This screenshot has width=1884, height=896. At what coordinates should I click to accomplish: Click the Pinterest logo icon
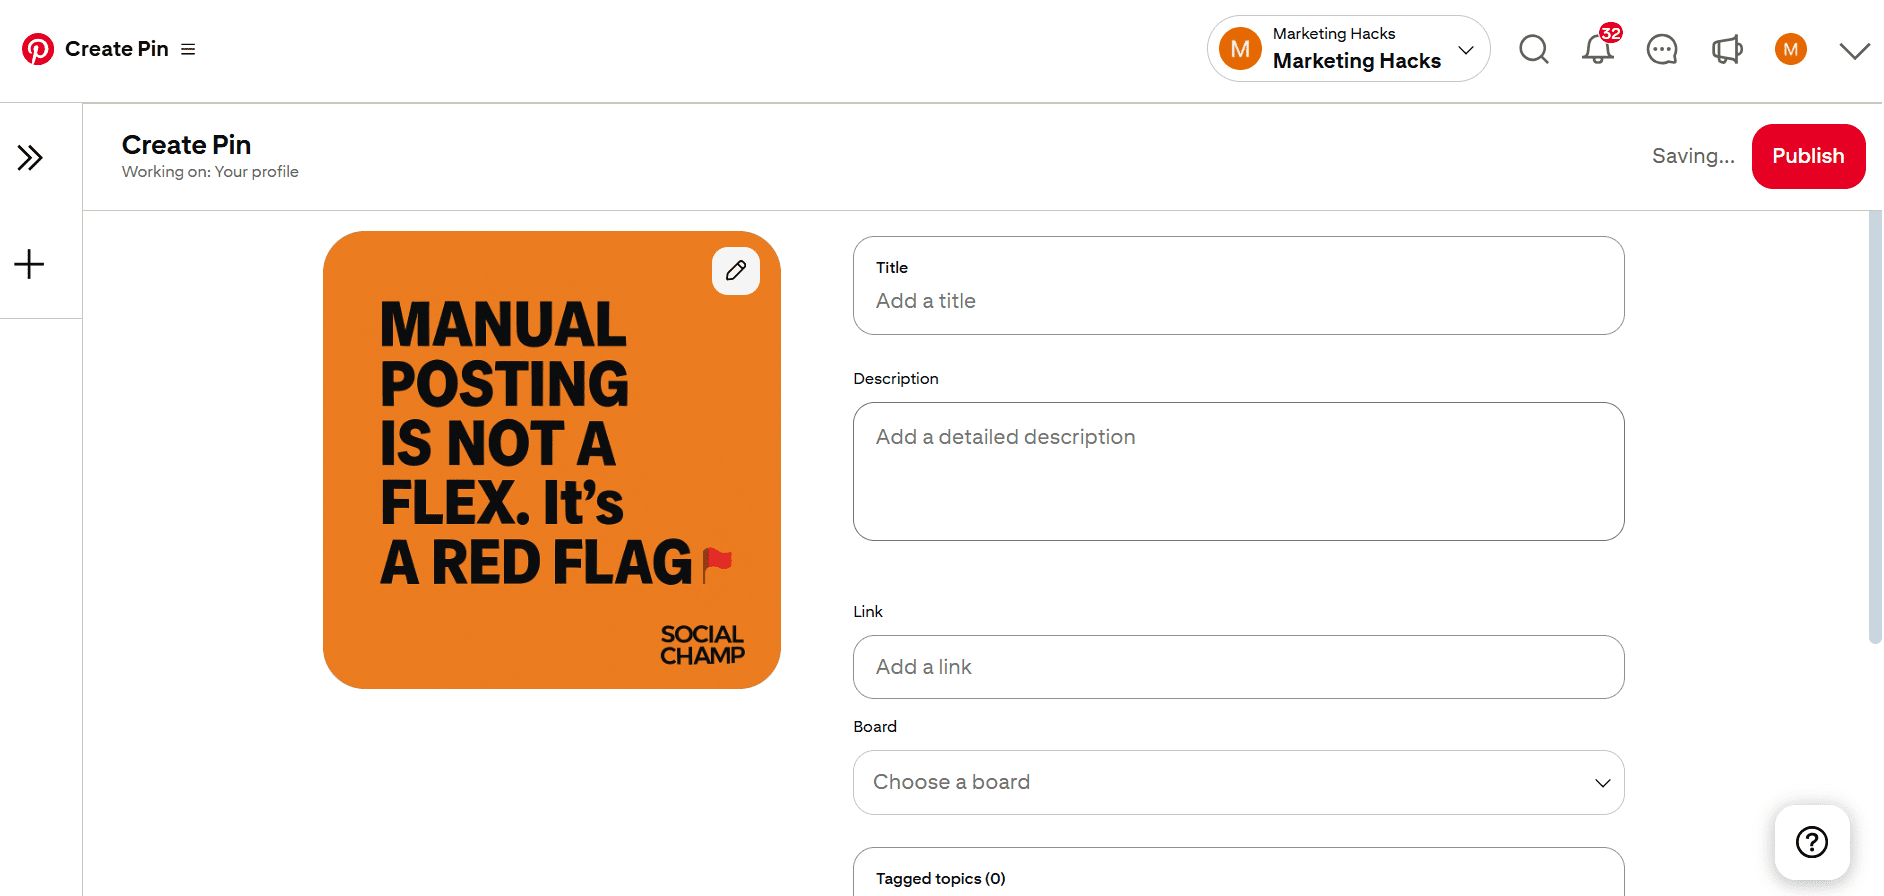(38, 49)
